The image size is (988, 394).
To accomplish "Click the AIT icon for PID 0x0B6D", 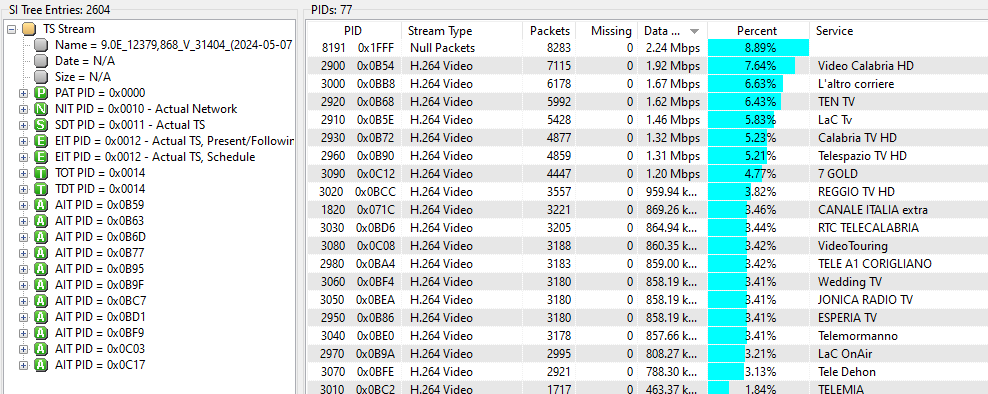I will point(41,237).
